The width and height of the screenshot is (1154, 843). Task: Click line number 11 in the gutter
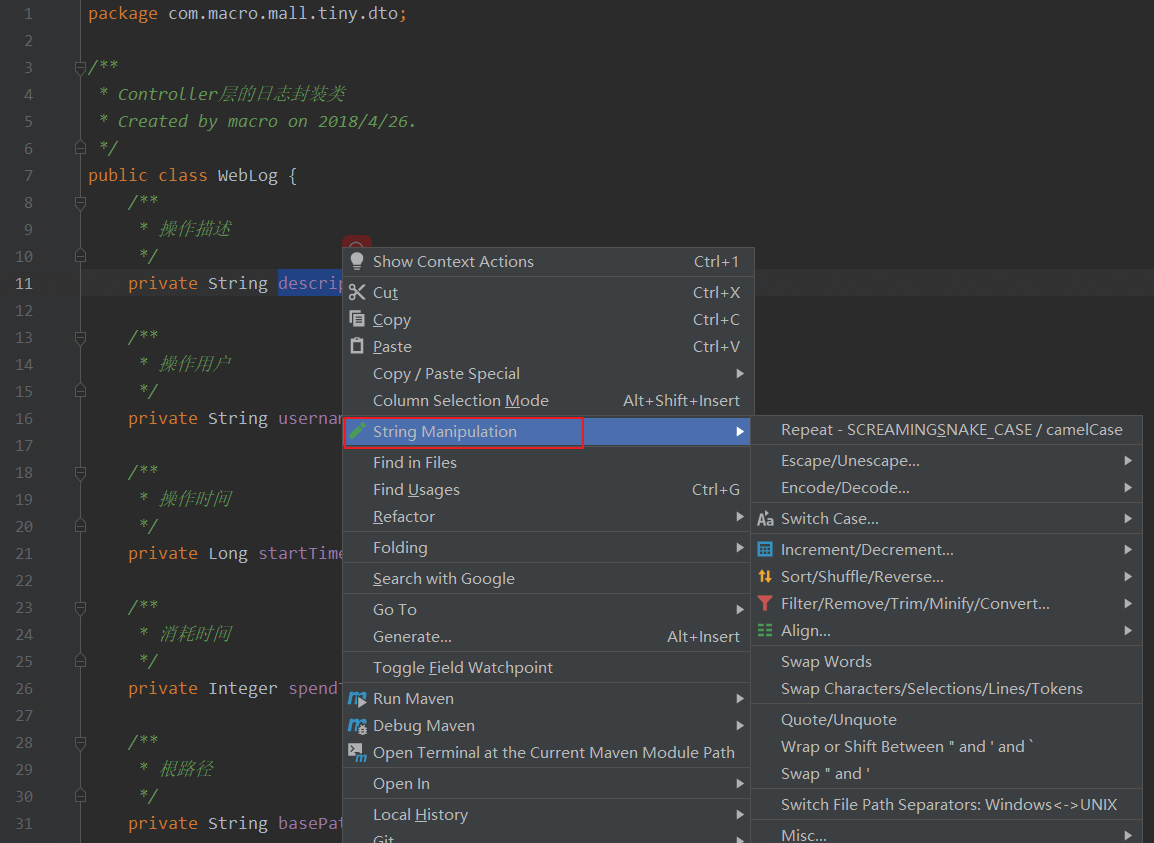click(x=24, y=283)
